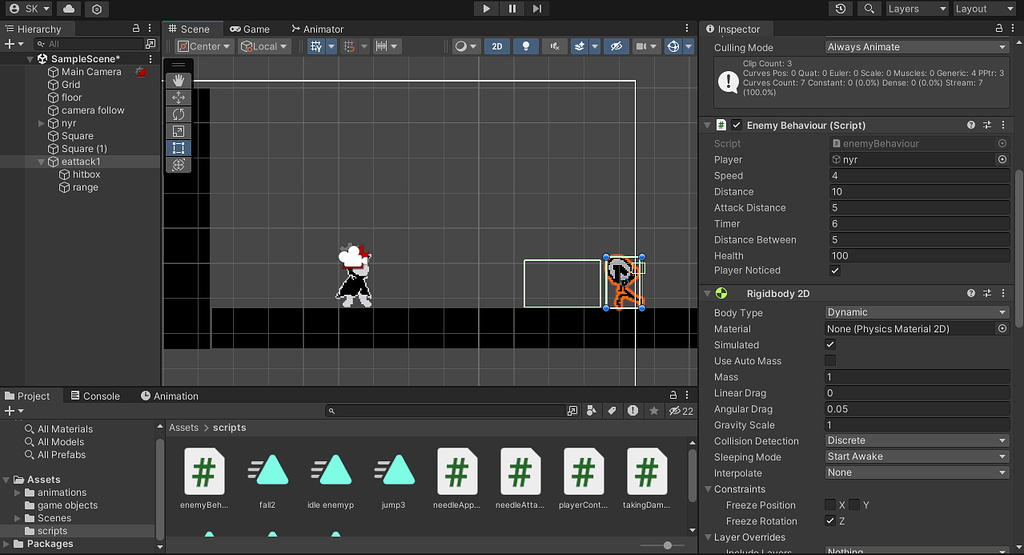Select the Rotate tool in the Scene toolbar
The width and height of the screenshot is (1024, 555).
[179, 114]
